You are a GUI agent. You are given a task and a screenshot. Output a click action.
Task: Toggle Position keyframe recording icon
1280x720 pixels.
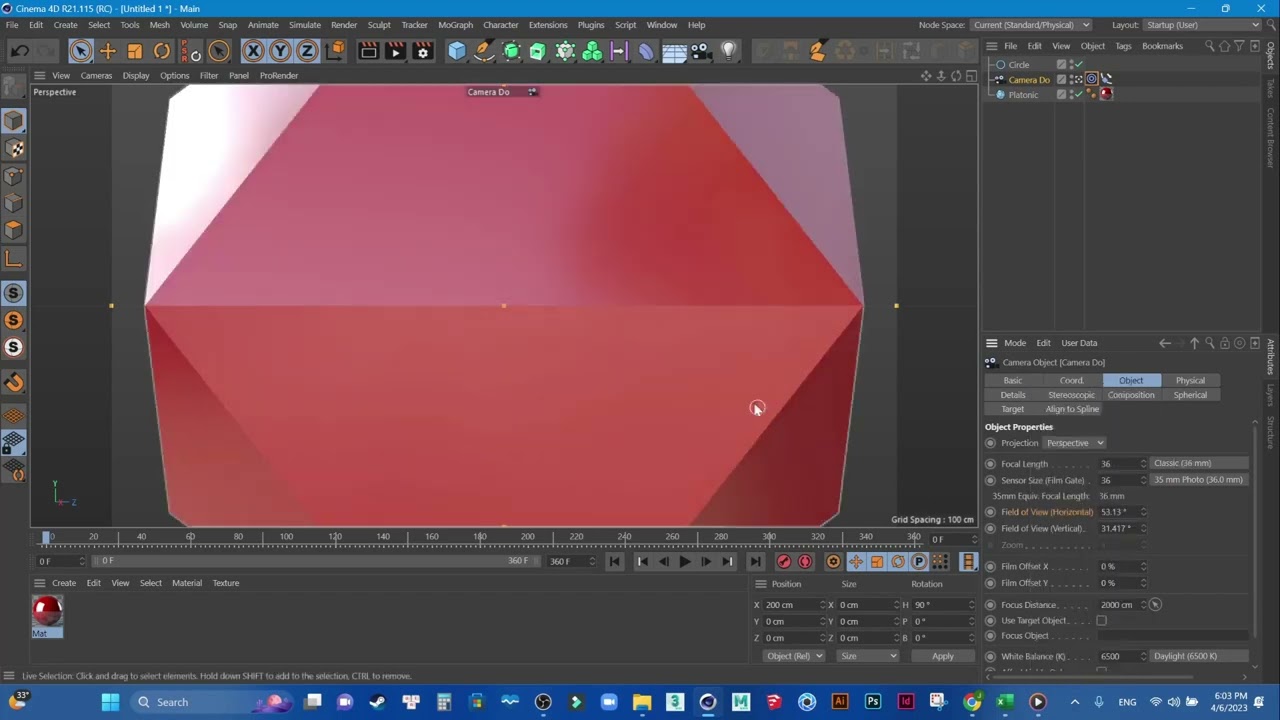856,562
